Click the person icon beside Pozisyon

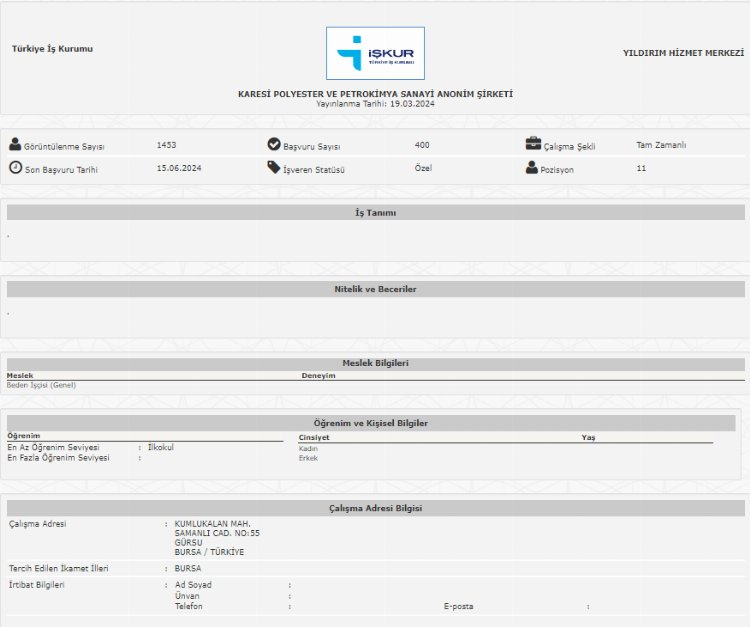point(532,168)
